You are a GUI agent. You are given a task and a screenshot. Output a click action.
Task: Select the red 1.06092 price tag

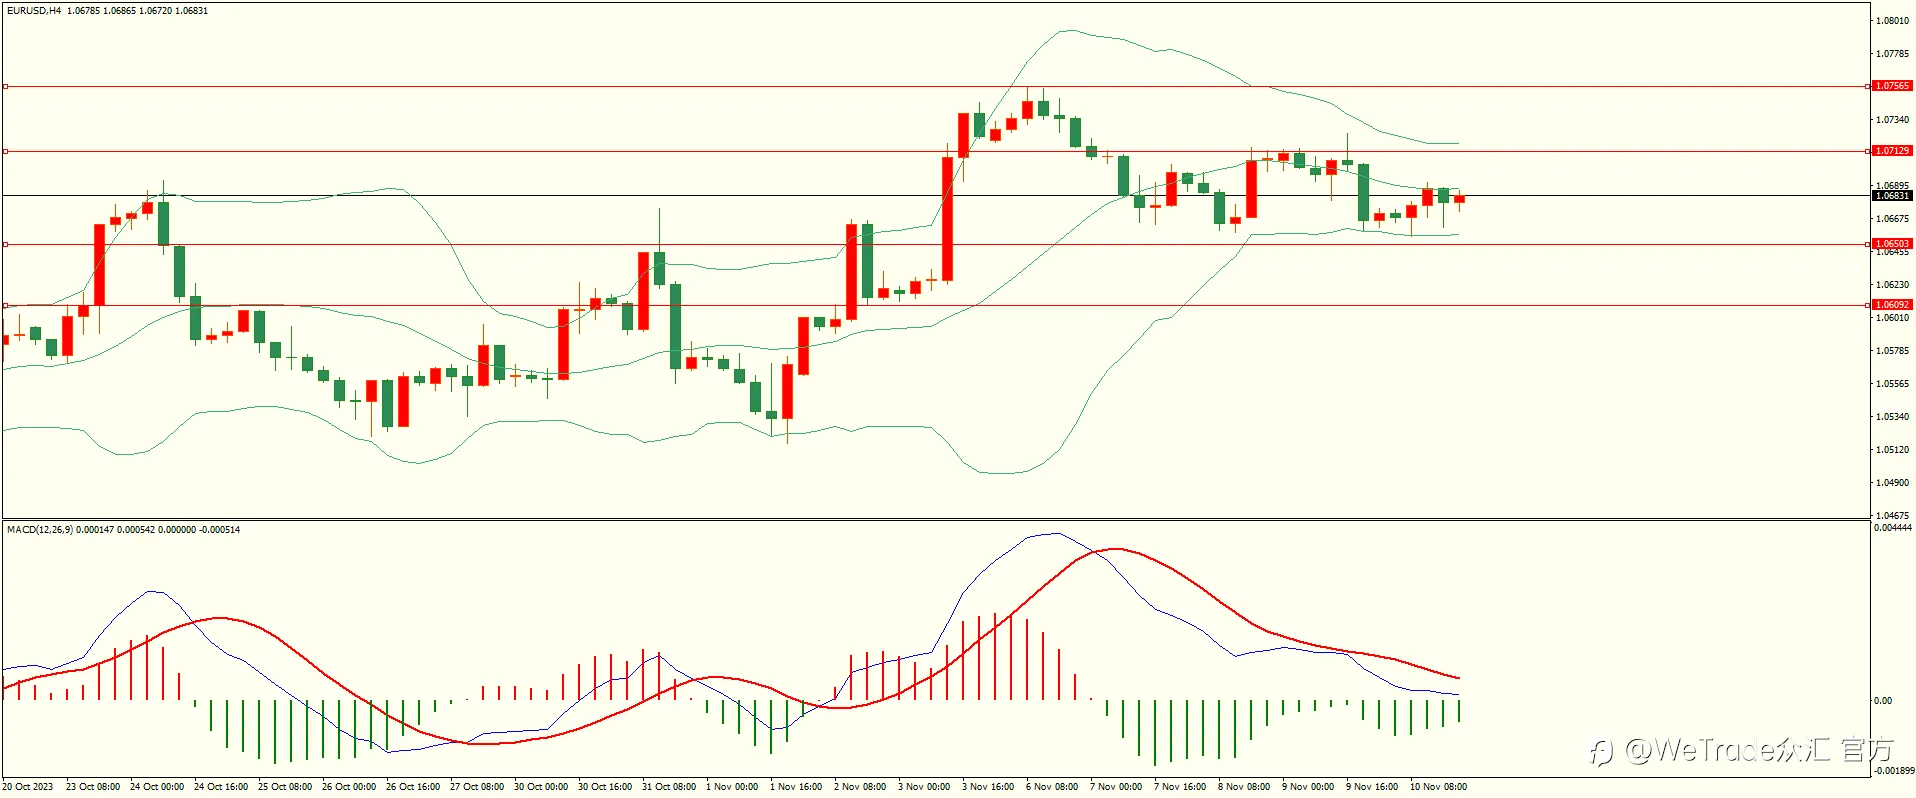pyautogui.click(x=1892, y=305)
